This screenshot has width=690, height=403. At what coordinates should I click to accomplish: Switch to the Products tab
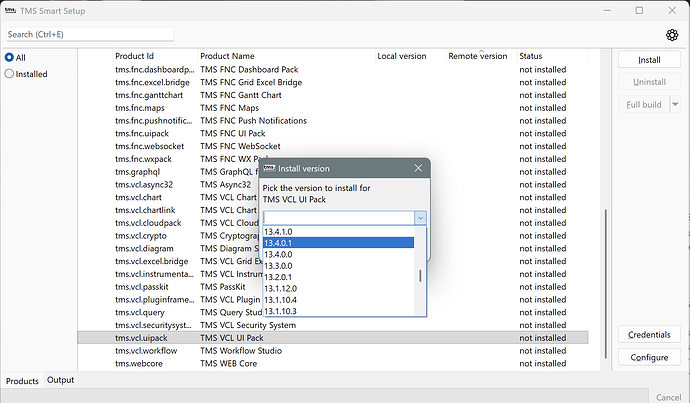(22, 381)
